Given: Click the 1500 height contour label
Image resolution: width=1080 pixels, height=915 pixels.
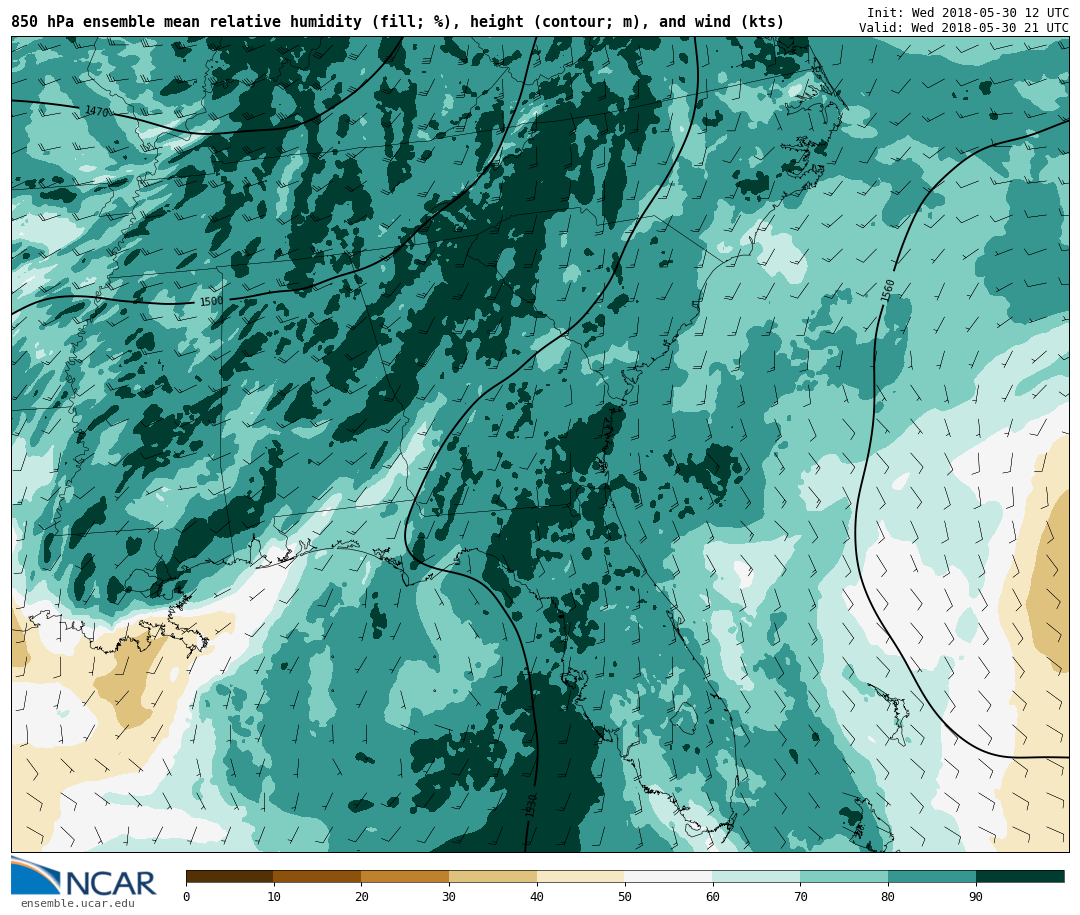Looking at the screenshot, I should pos(211,301).
